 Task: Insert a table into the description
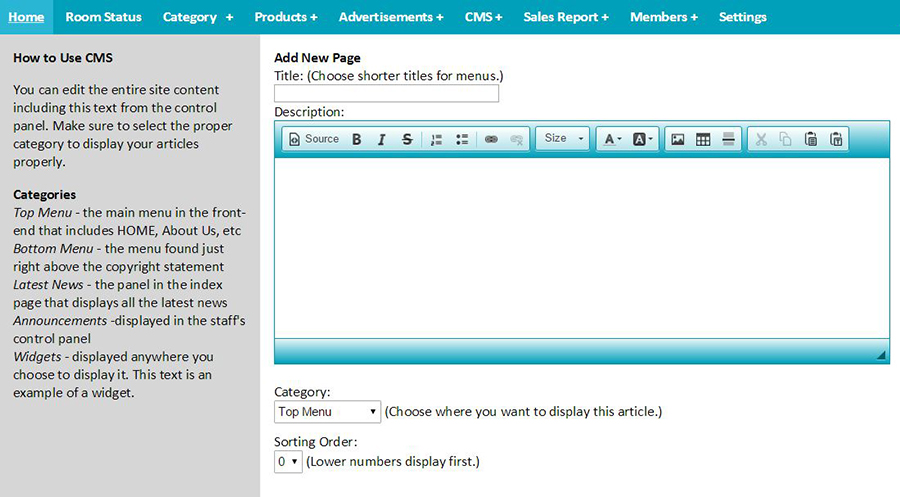[x=703, y=139]
